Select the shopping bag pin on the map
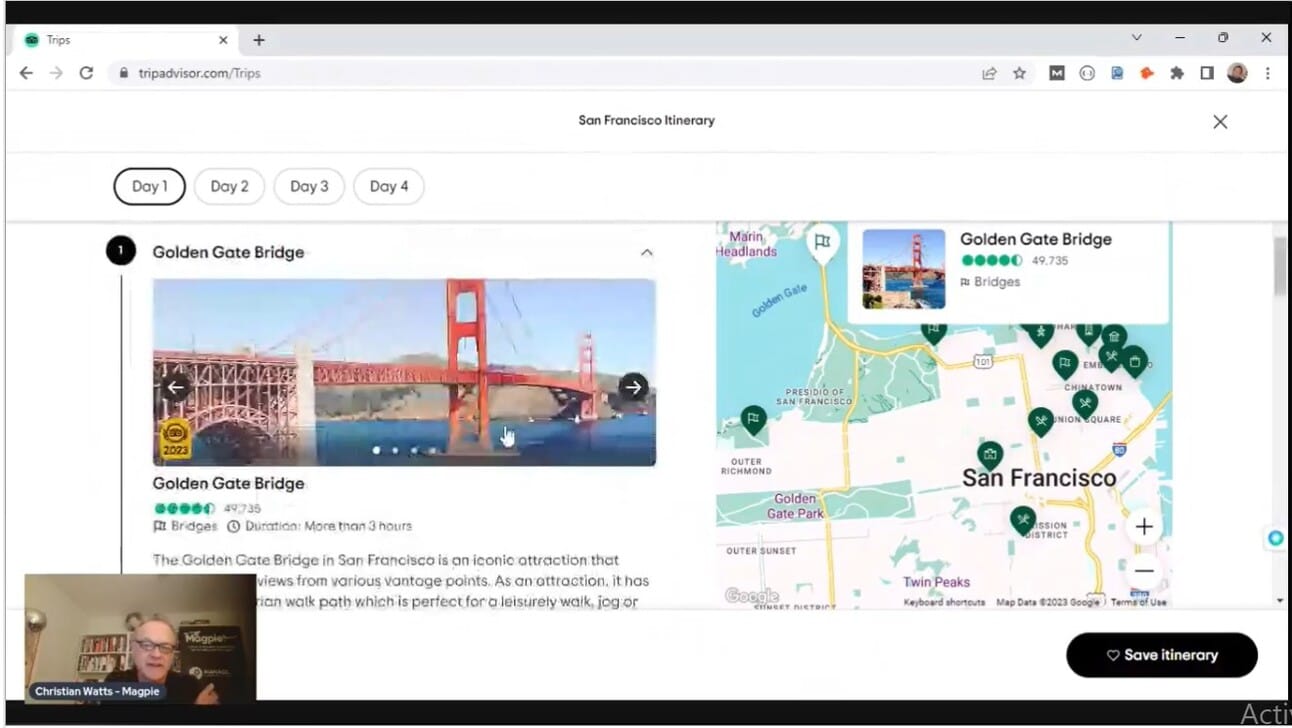 point(1134,360)
